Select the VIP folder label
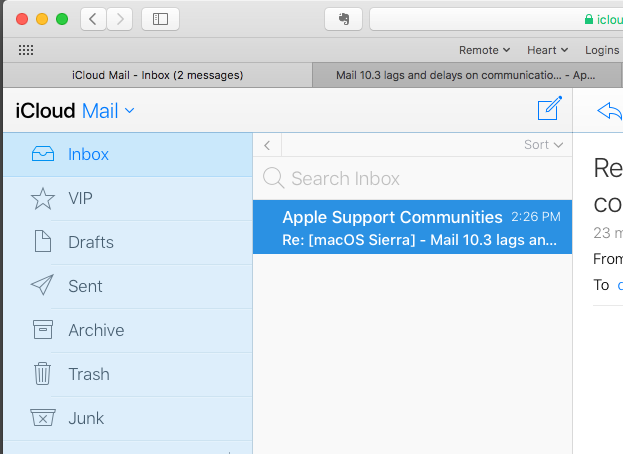Viewport: 623px width, 454px height. pos(80,198)
